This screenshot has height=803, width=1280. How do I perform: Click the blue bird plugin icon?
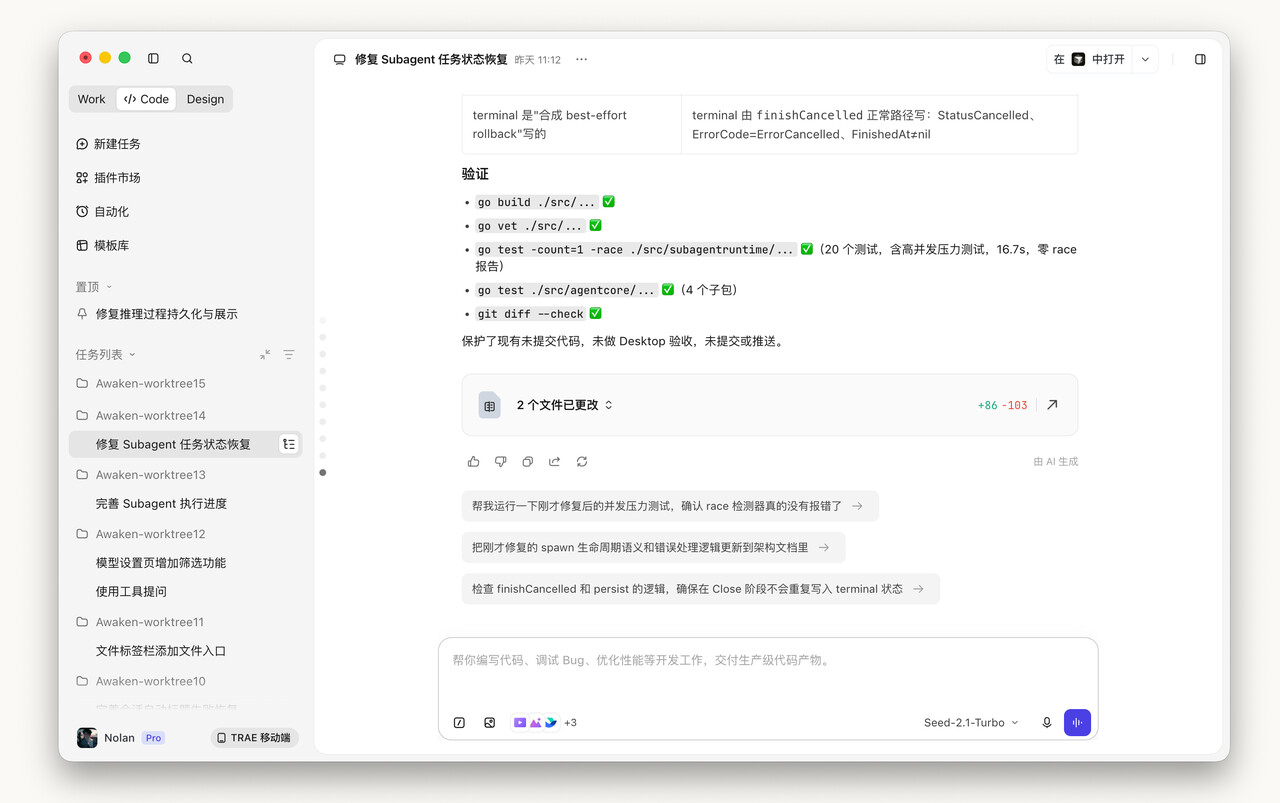(x=550, y=722)
